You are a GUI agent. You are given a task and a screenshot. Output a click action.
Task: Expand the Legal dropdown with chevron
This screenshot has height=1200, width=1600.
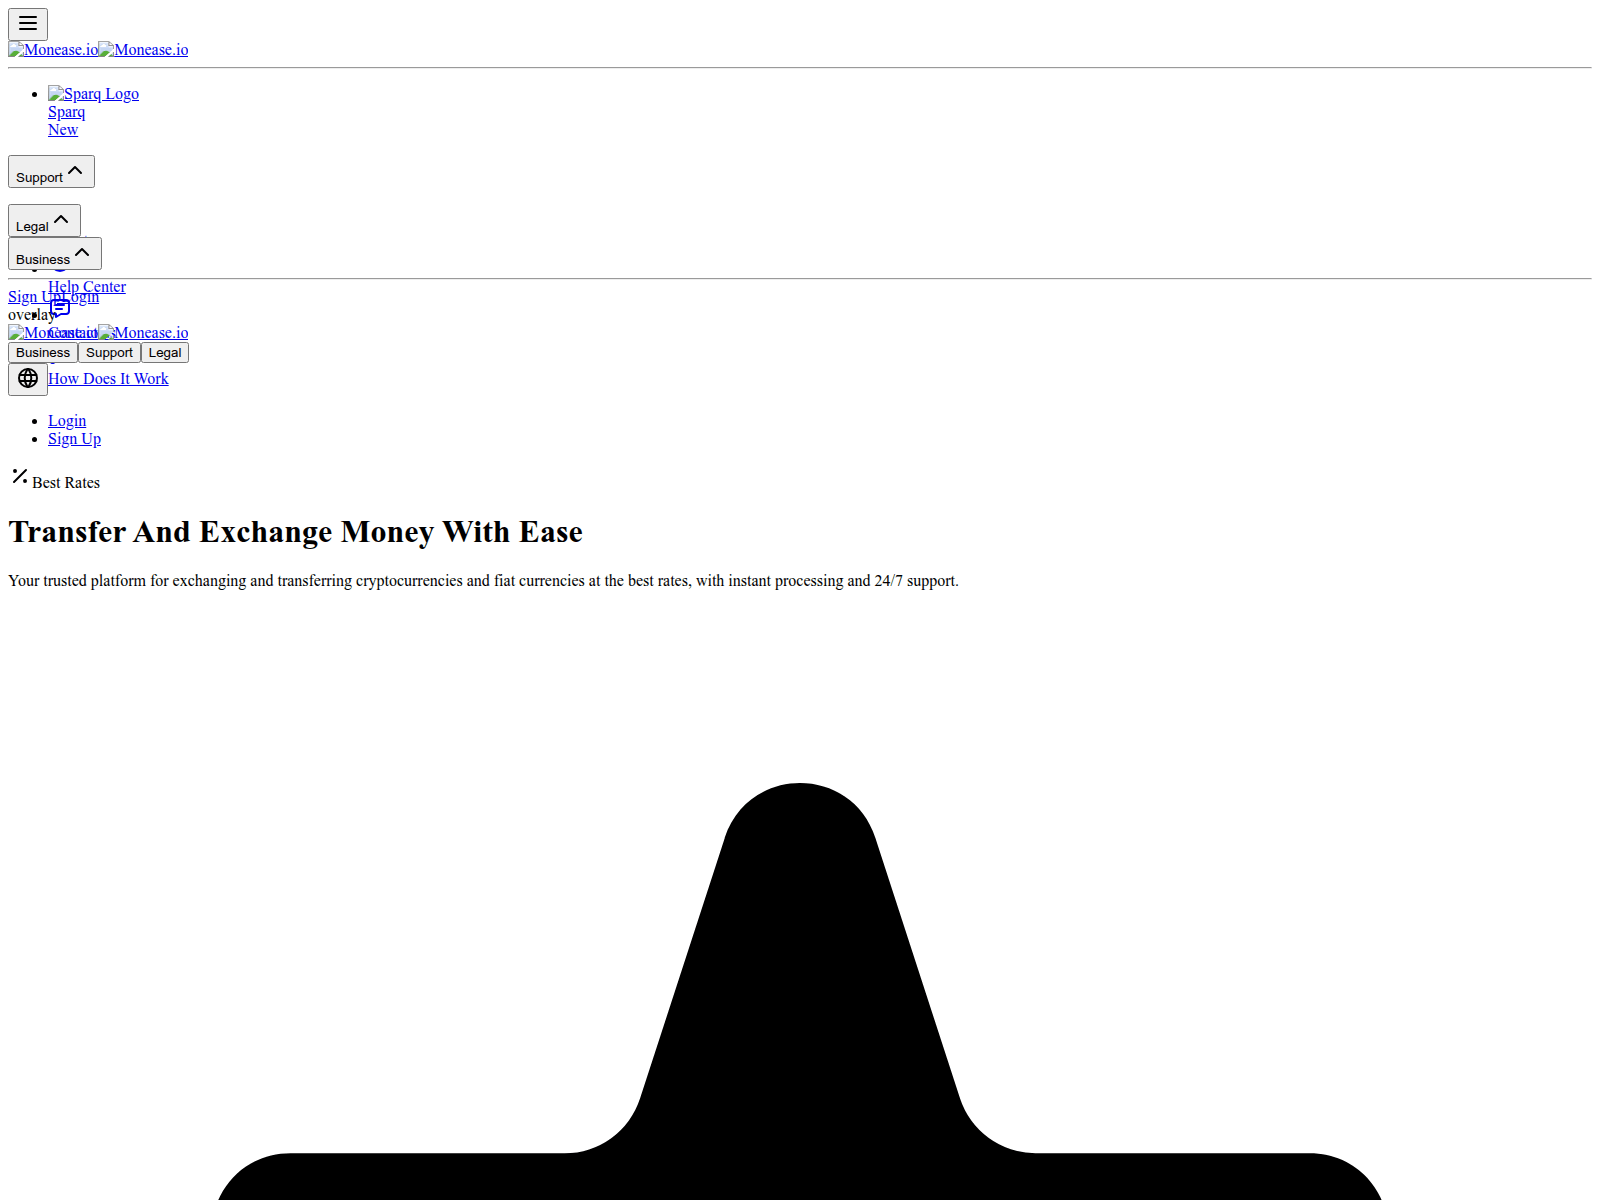pyautogui.click(x=44, y=220)
